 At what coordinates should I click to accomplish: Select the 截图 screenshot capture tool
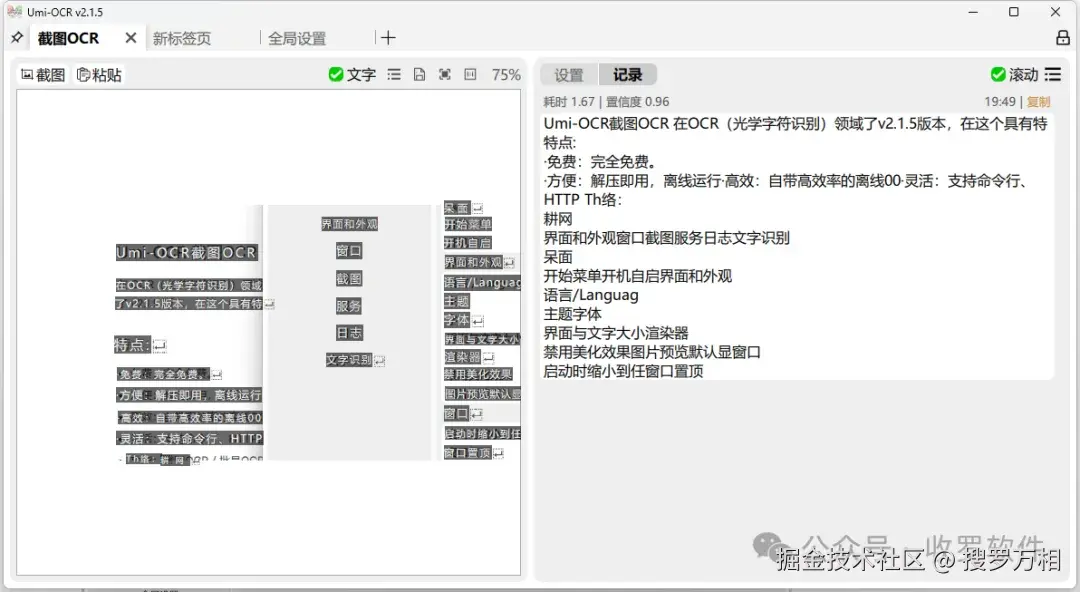click(x=42, y=73)
